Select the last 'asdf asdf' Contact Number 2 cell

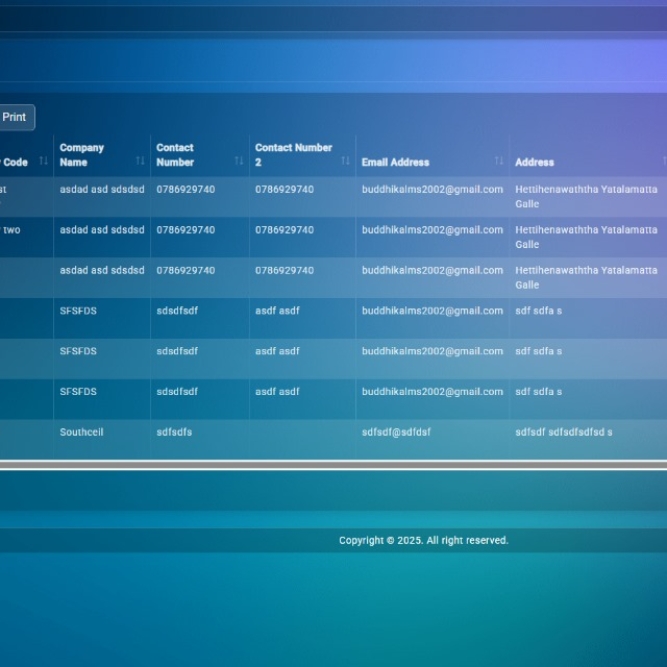click(277, 392)
